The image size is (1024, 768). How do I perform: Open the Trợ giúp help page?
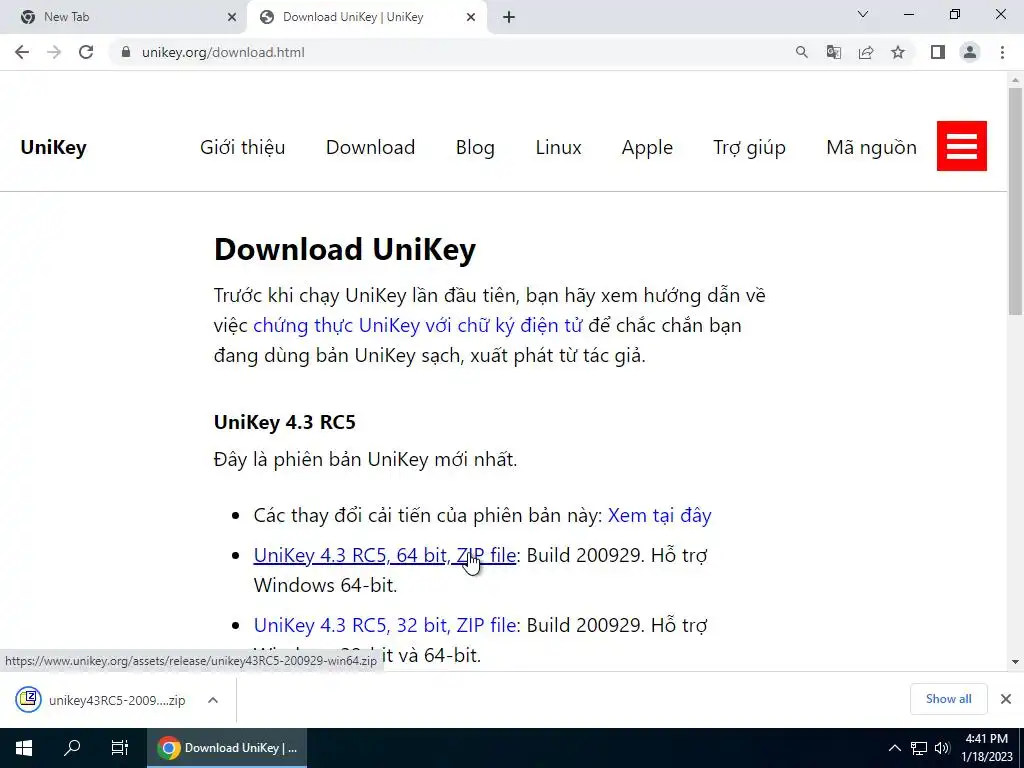coord(749,148)
